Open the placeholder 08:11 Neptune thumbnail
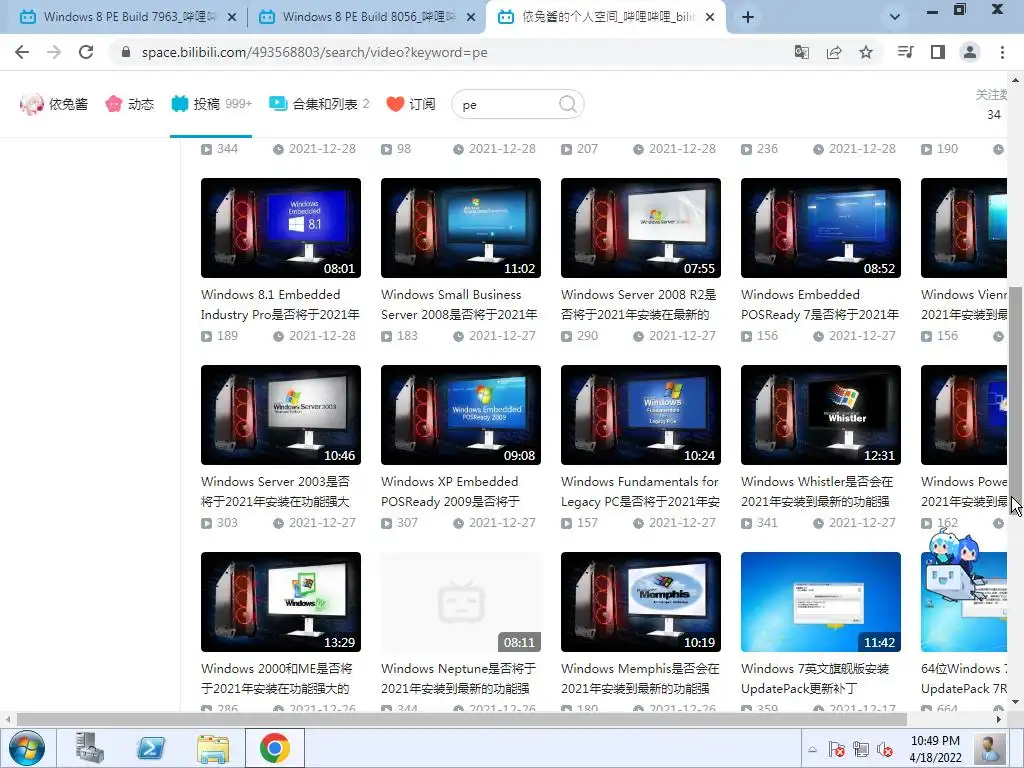 click(x=461, y=601)
